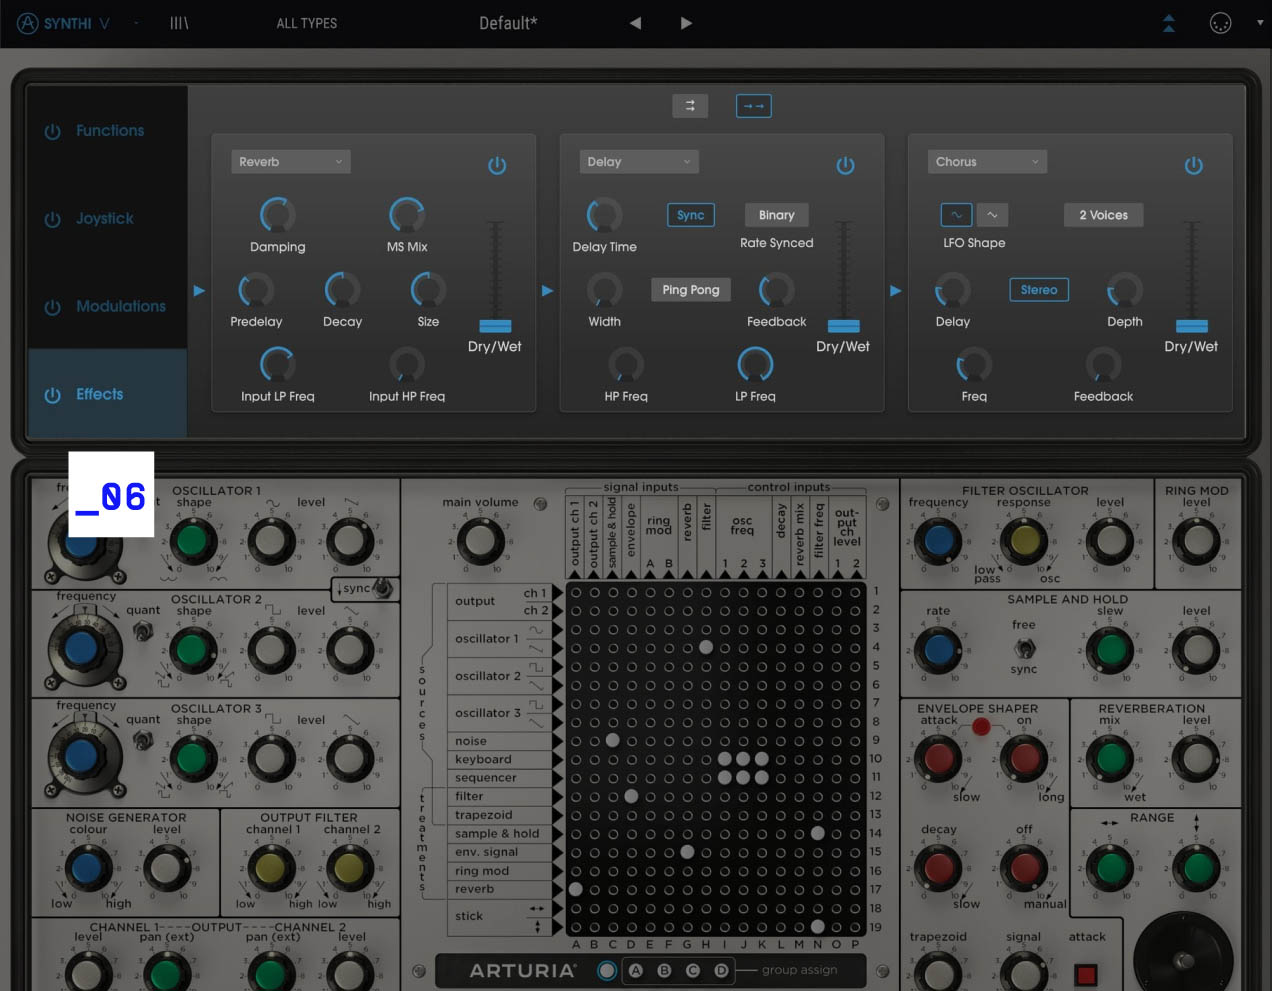Select the sine LFO Shape icon in Chorus
Image resolution: width=1272 pixels, height=991 pixels.
tap(956, 214)
